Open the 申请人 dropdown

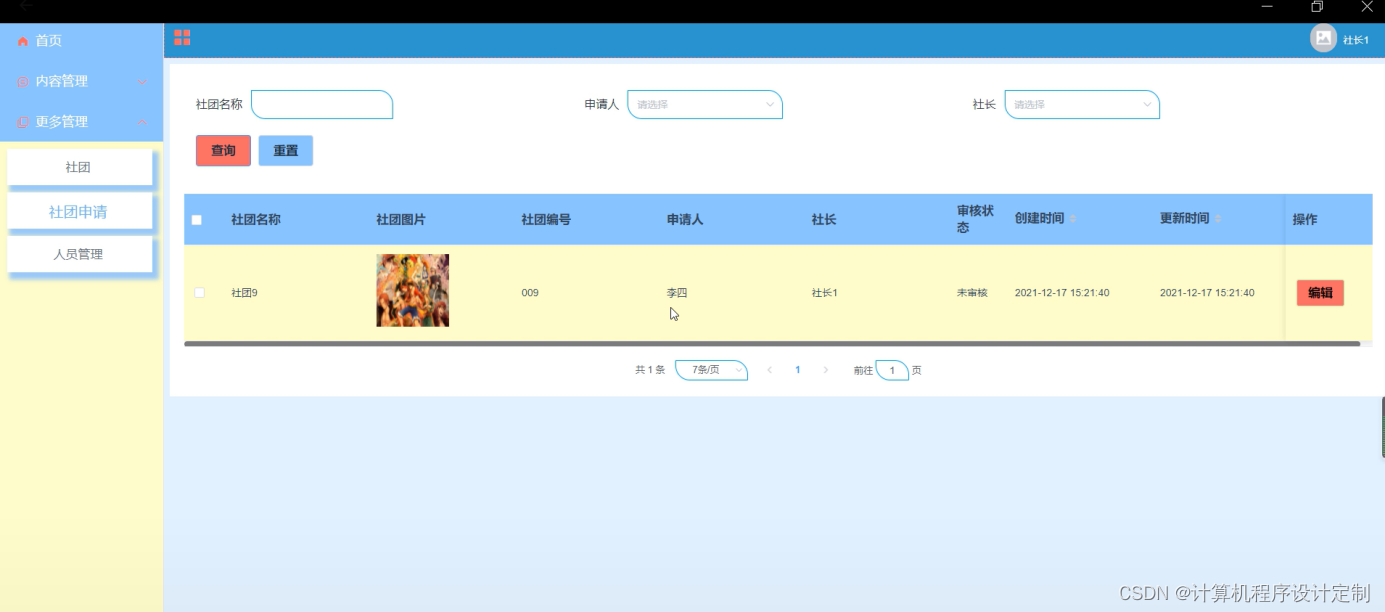705,104
